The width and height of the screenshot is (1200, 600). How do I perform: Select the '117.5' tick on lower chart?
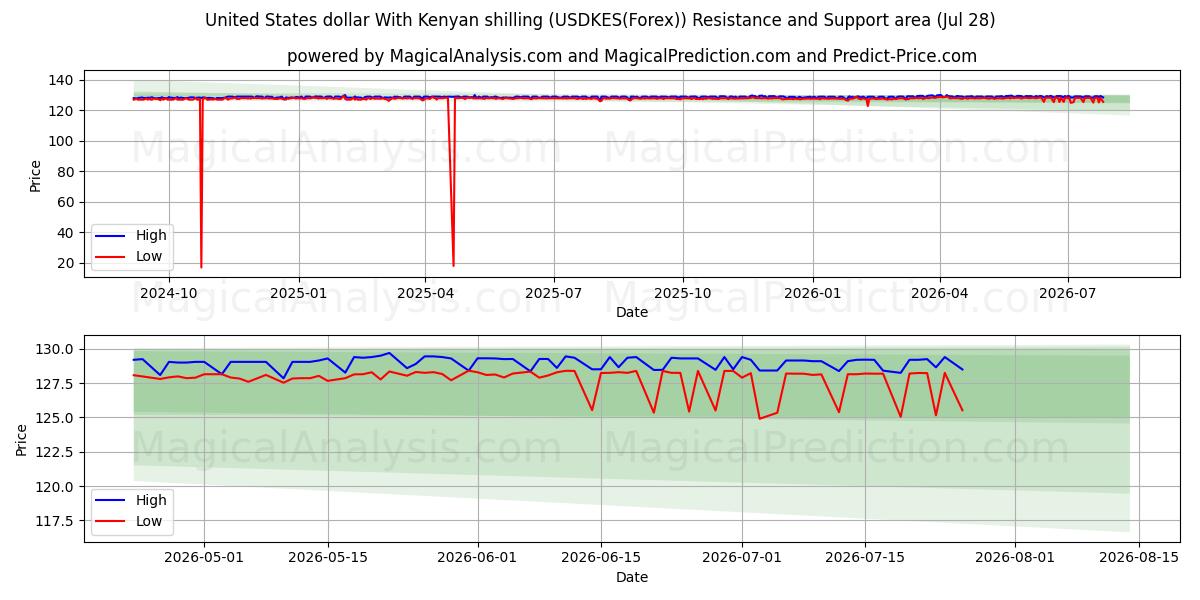[54, 521]
